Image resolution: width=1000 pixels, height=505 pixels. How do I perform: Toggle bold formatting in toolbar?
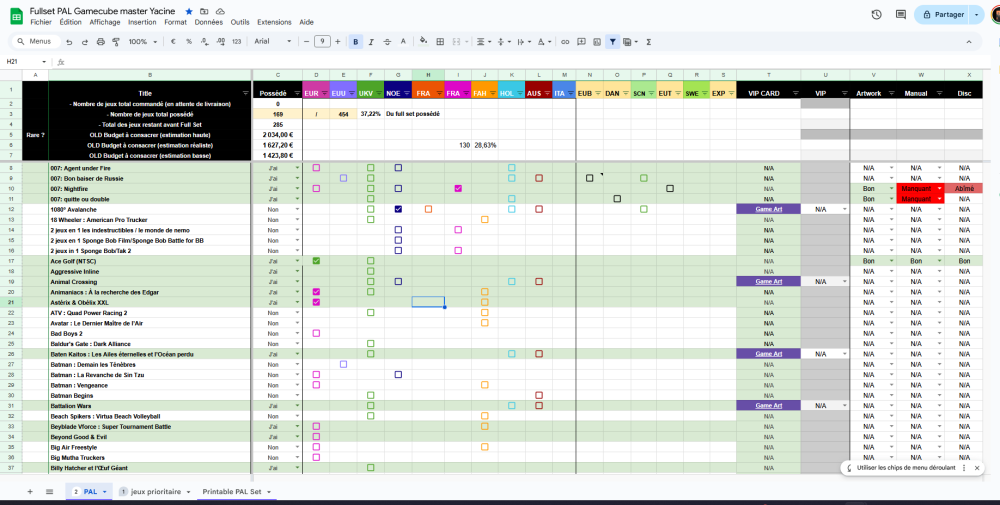(355, 42)
